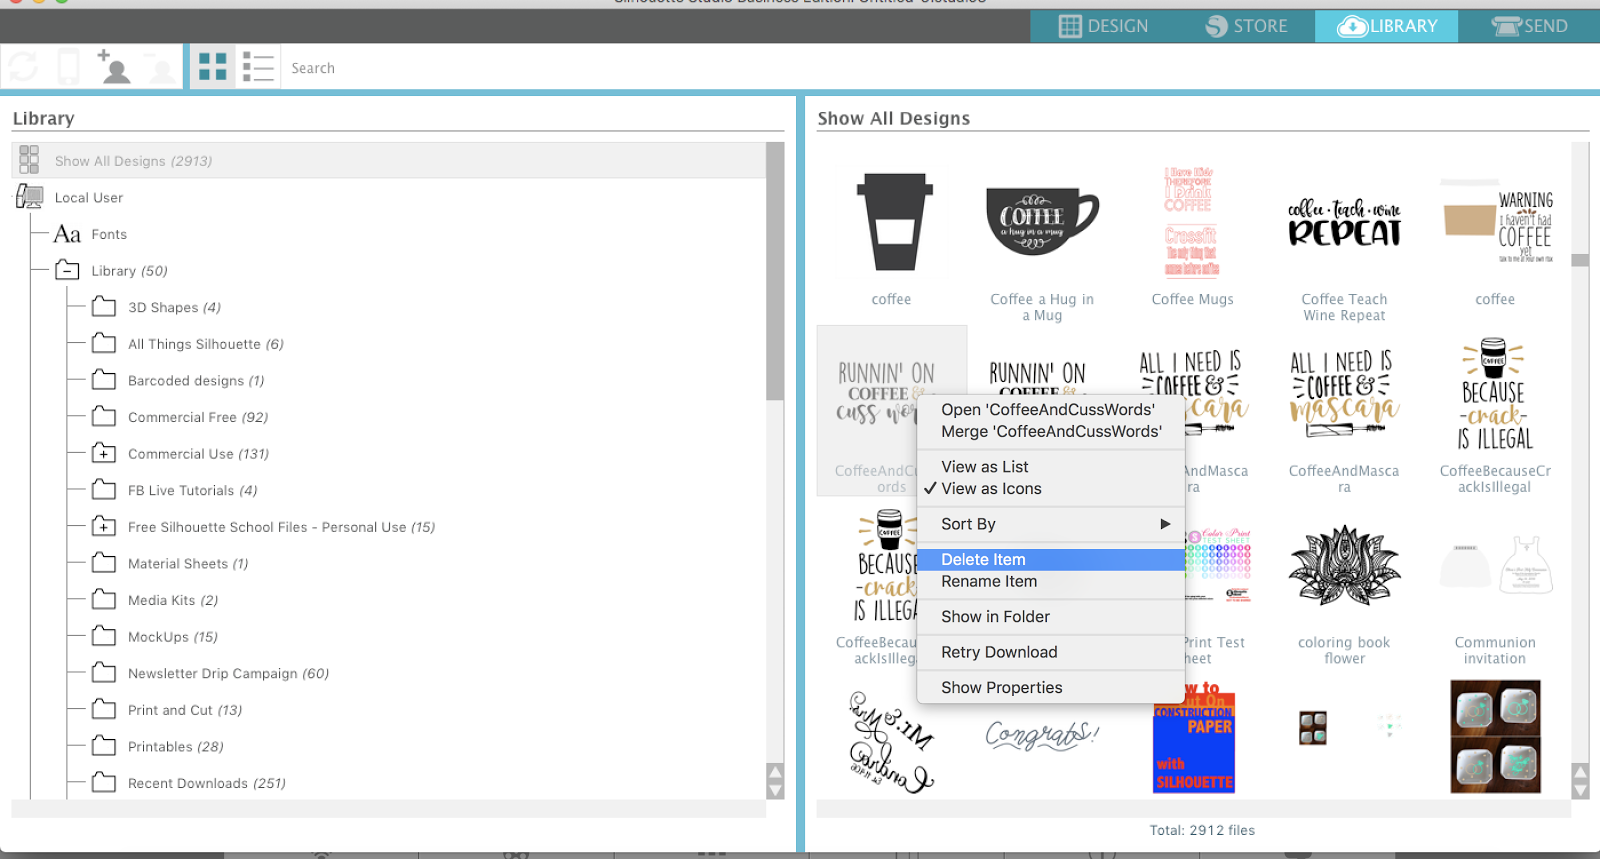Select the Construction Paper with Silhouette thumbnail
This screenshot has width=1600, height=859.
pyautogui.click(x=1193, y=738)
